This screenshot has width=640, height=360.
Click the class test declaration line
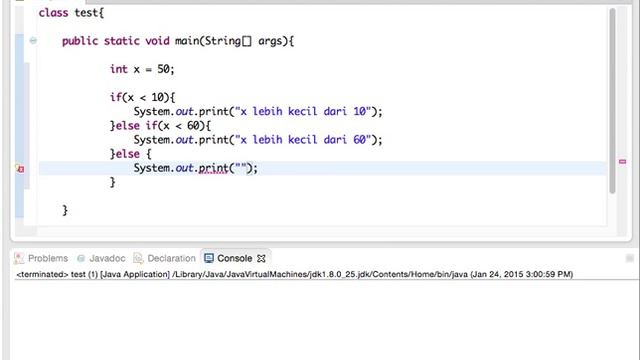[x=71, y=13]
